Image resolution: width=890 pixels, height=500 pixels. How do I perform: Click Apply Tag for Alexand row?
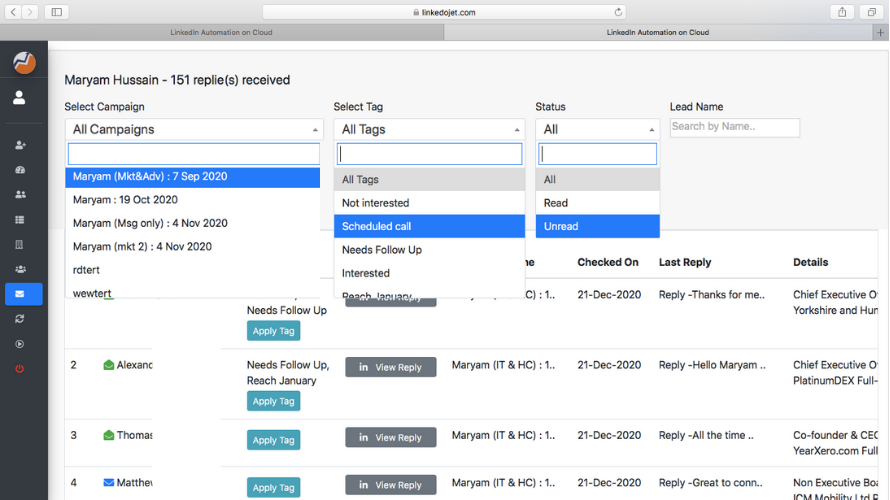tap(274, 401)
